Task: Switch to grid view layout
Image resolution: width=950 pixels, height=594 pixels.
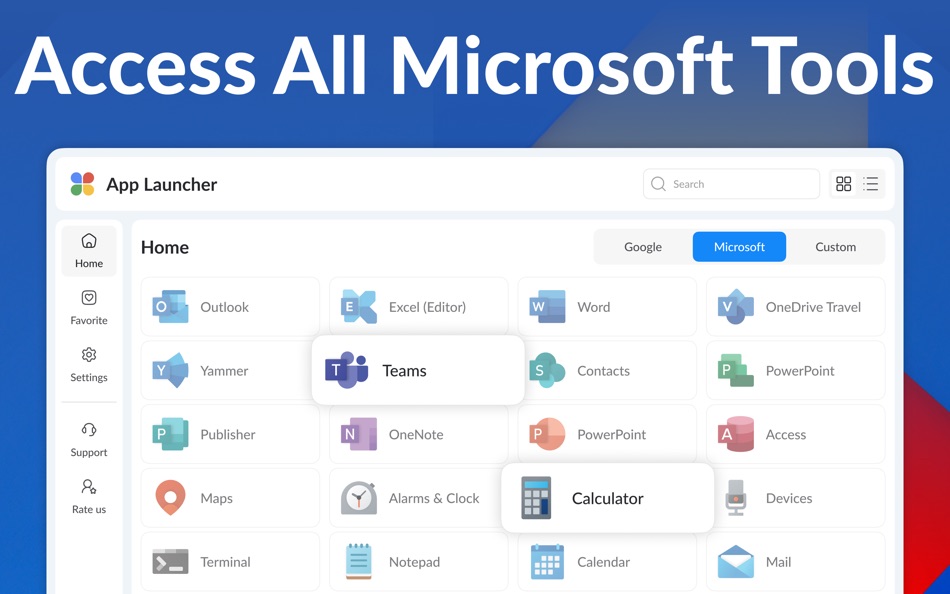Action: click(x=843, y=184)
